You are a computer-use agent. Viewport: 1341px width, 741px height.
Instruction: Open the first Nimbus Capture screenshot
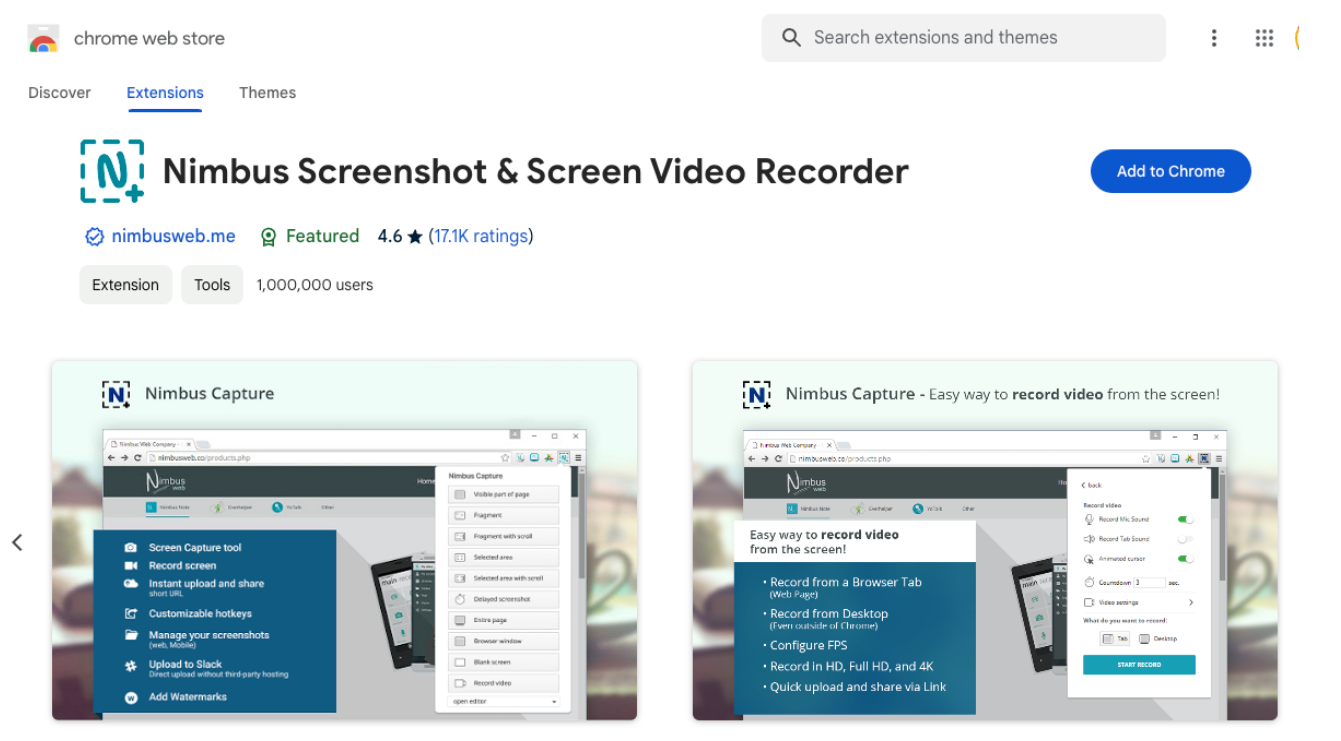(344, 540)
